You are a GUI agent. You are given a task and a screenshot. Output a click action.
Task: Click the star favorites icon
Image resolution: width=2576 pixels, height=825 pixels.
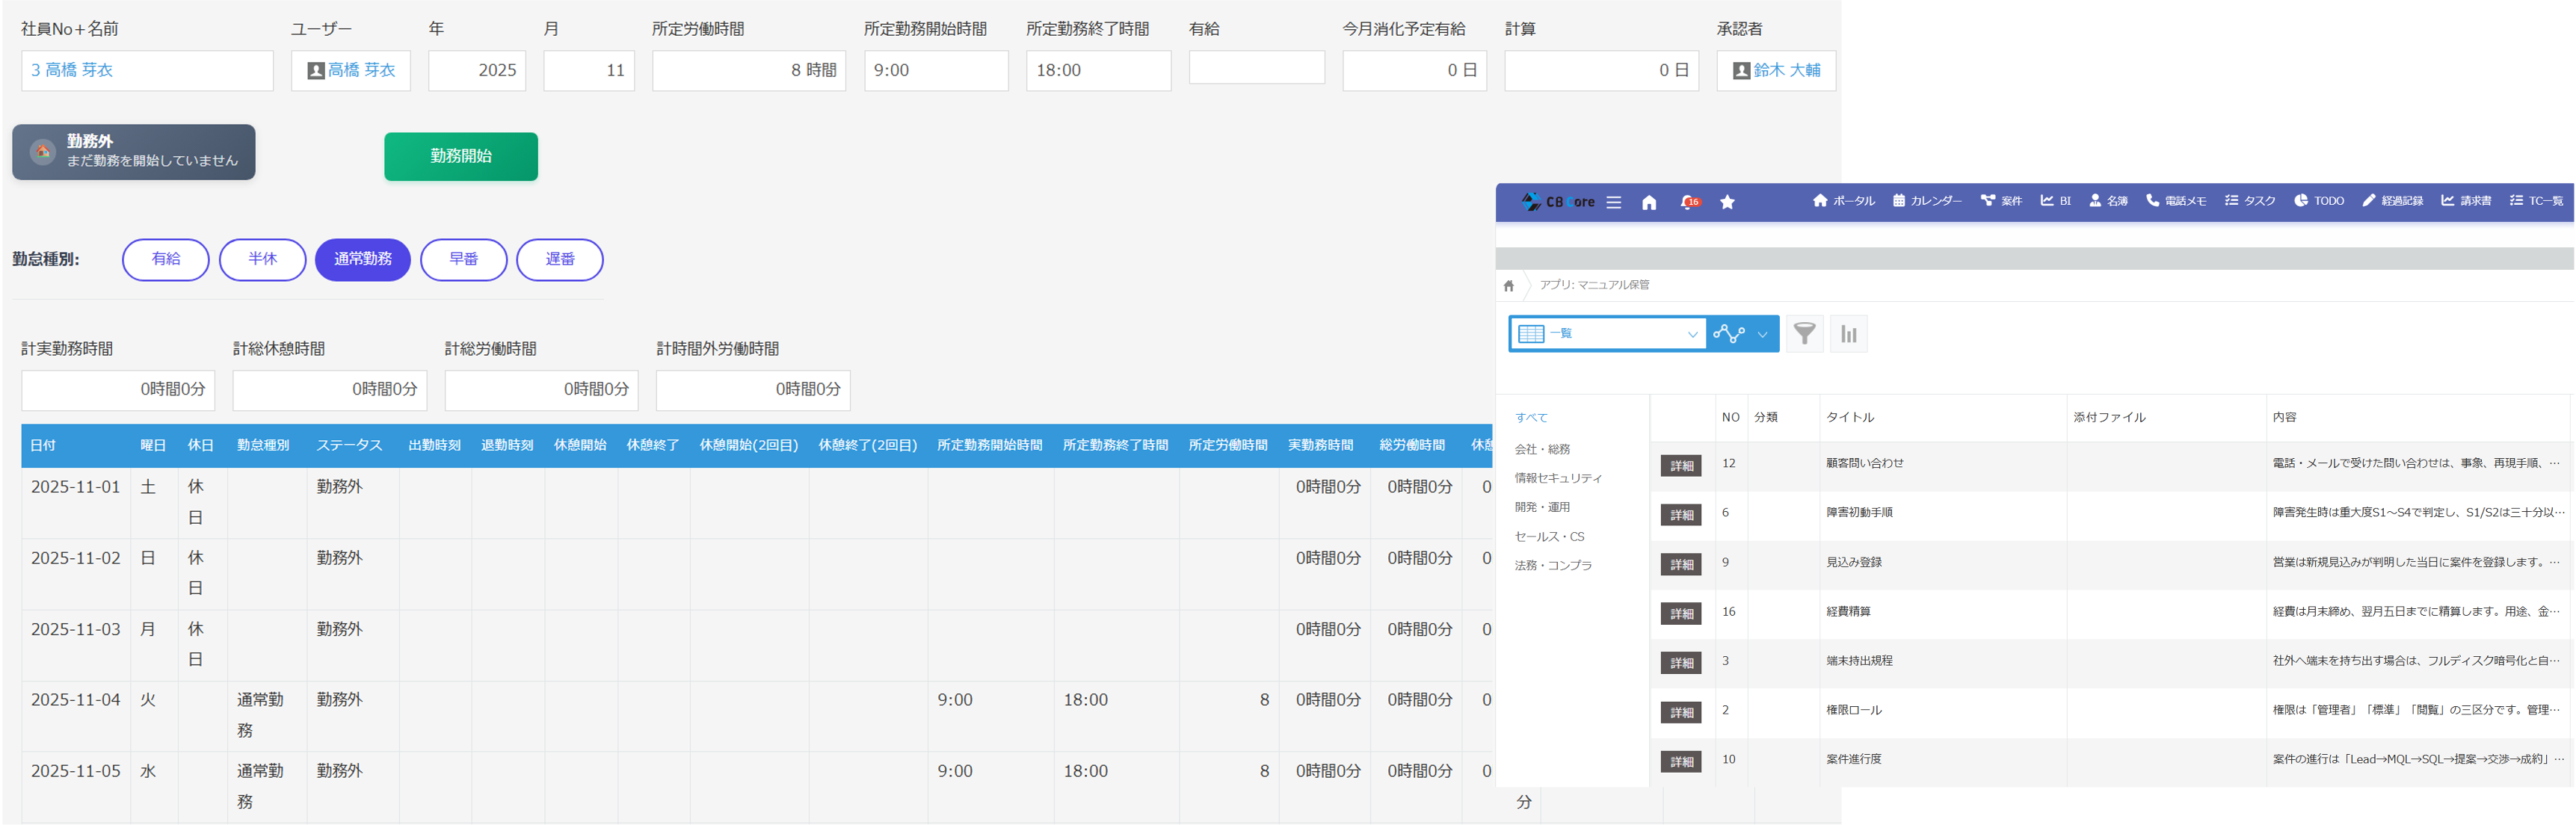coord(1727,202)
